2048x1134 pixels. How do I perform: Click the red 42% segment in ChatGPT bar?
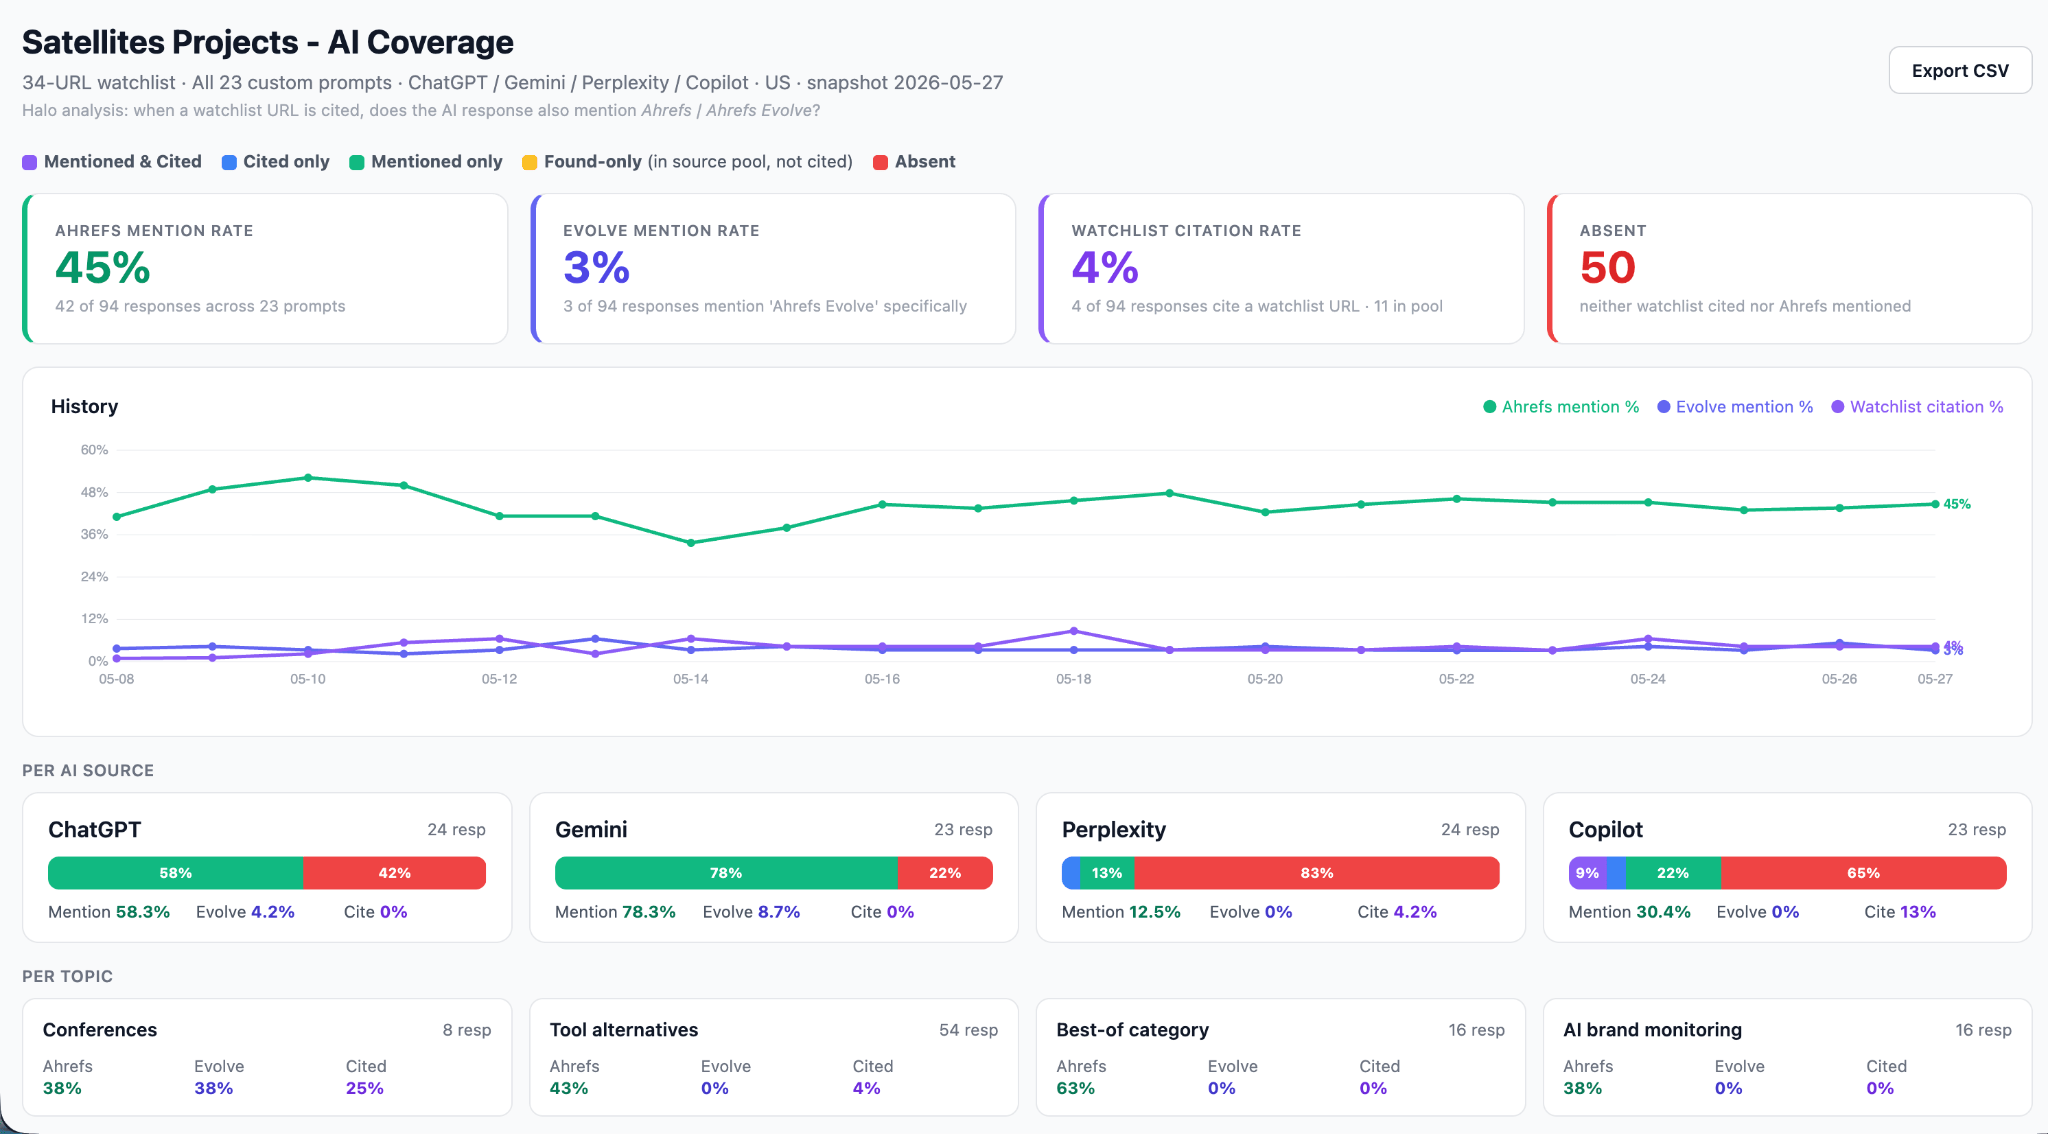click(x=395, y=873)
